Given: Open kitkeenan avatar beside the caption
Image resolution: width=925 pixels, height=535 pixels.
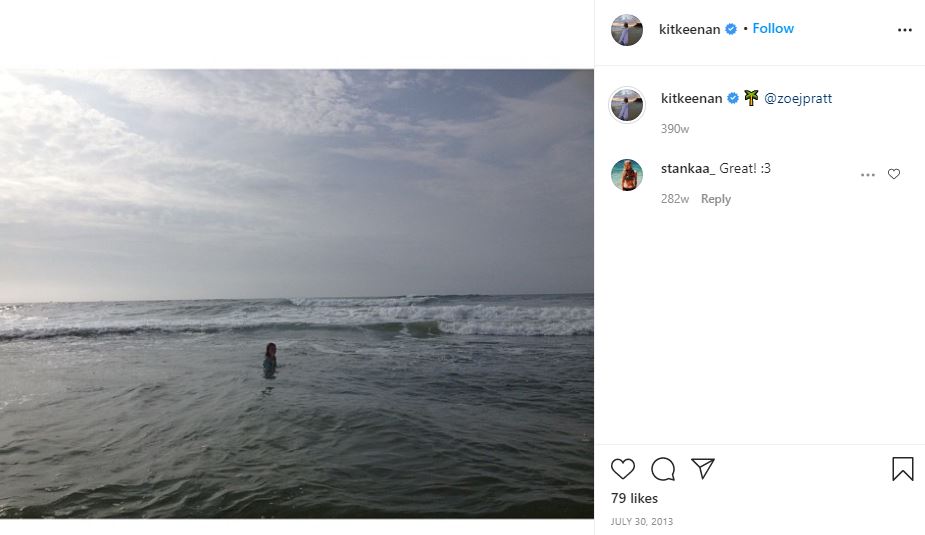Looking at the screenshot, I should click(x=626, y=105).
